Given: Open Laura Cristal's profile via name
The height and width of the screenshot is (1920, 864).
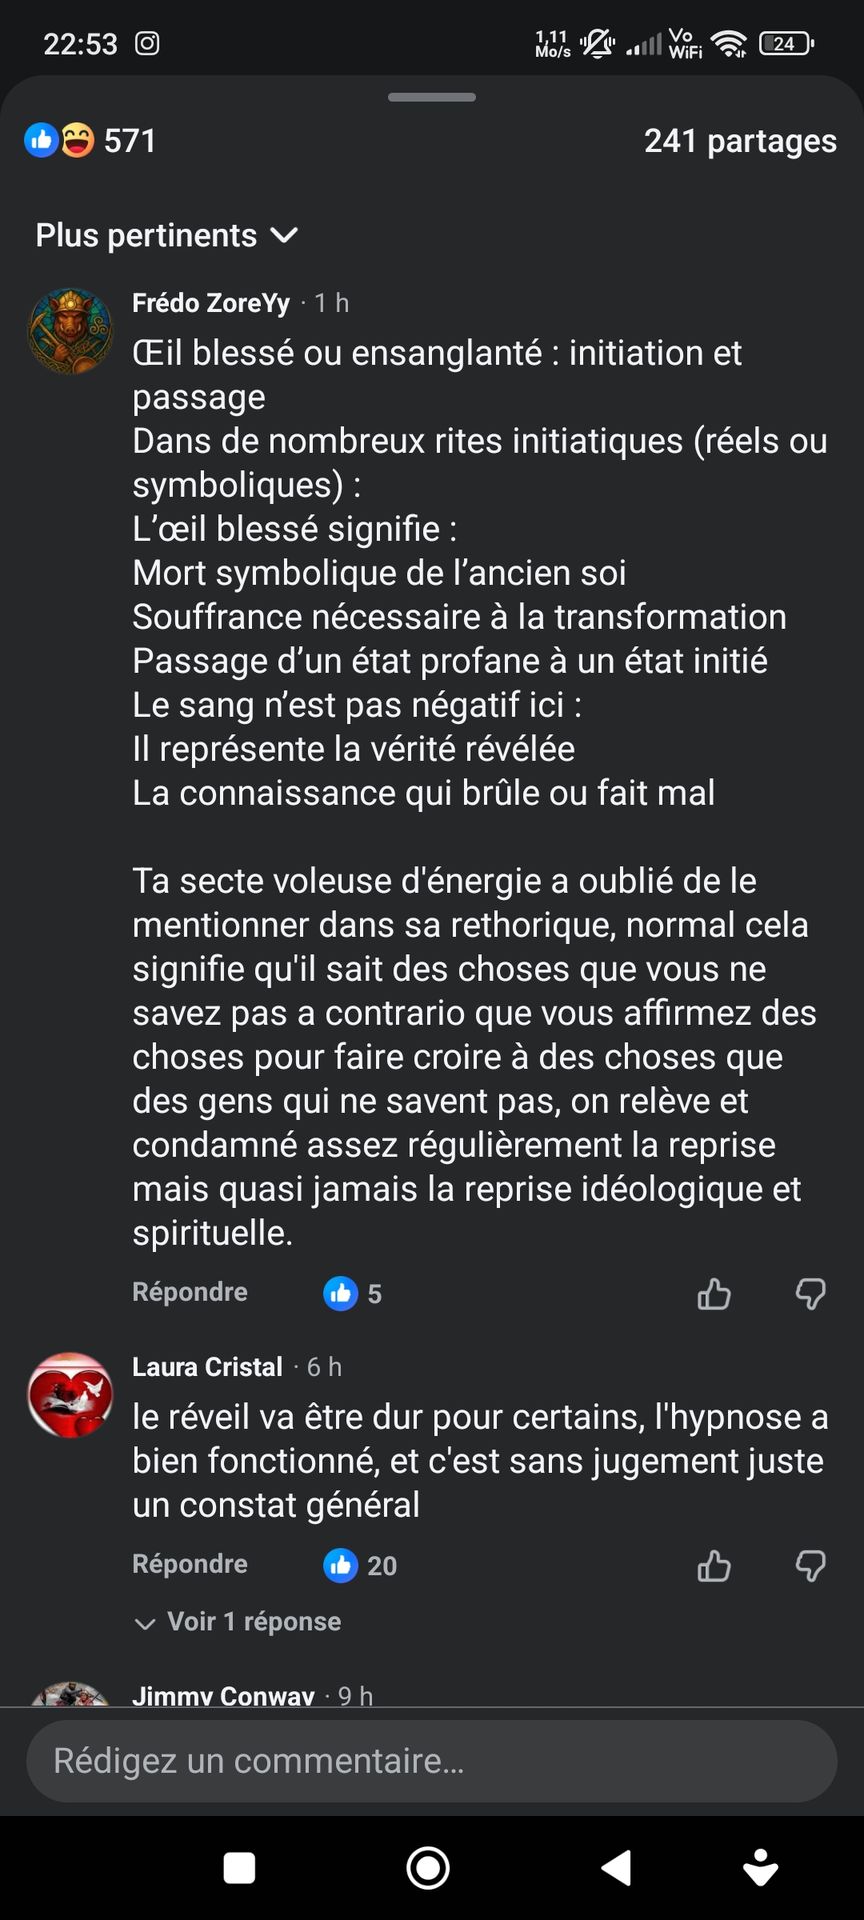Looking at the screenshot, I should click(x=207, y=1367).
